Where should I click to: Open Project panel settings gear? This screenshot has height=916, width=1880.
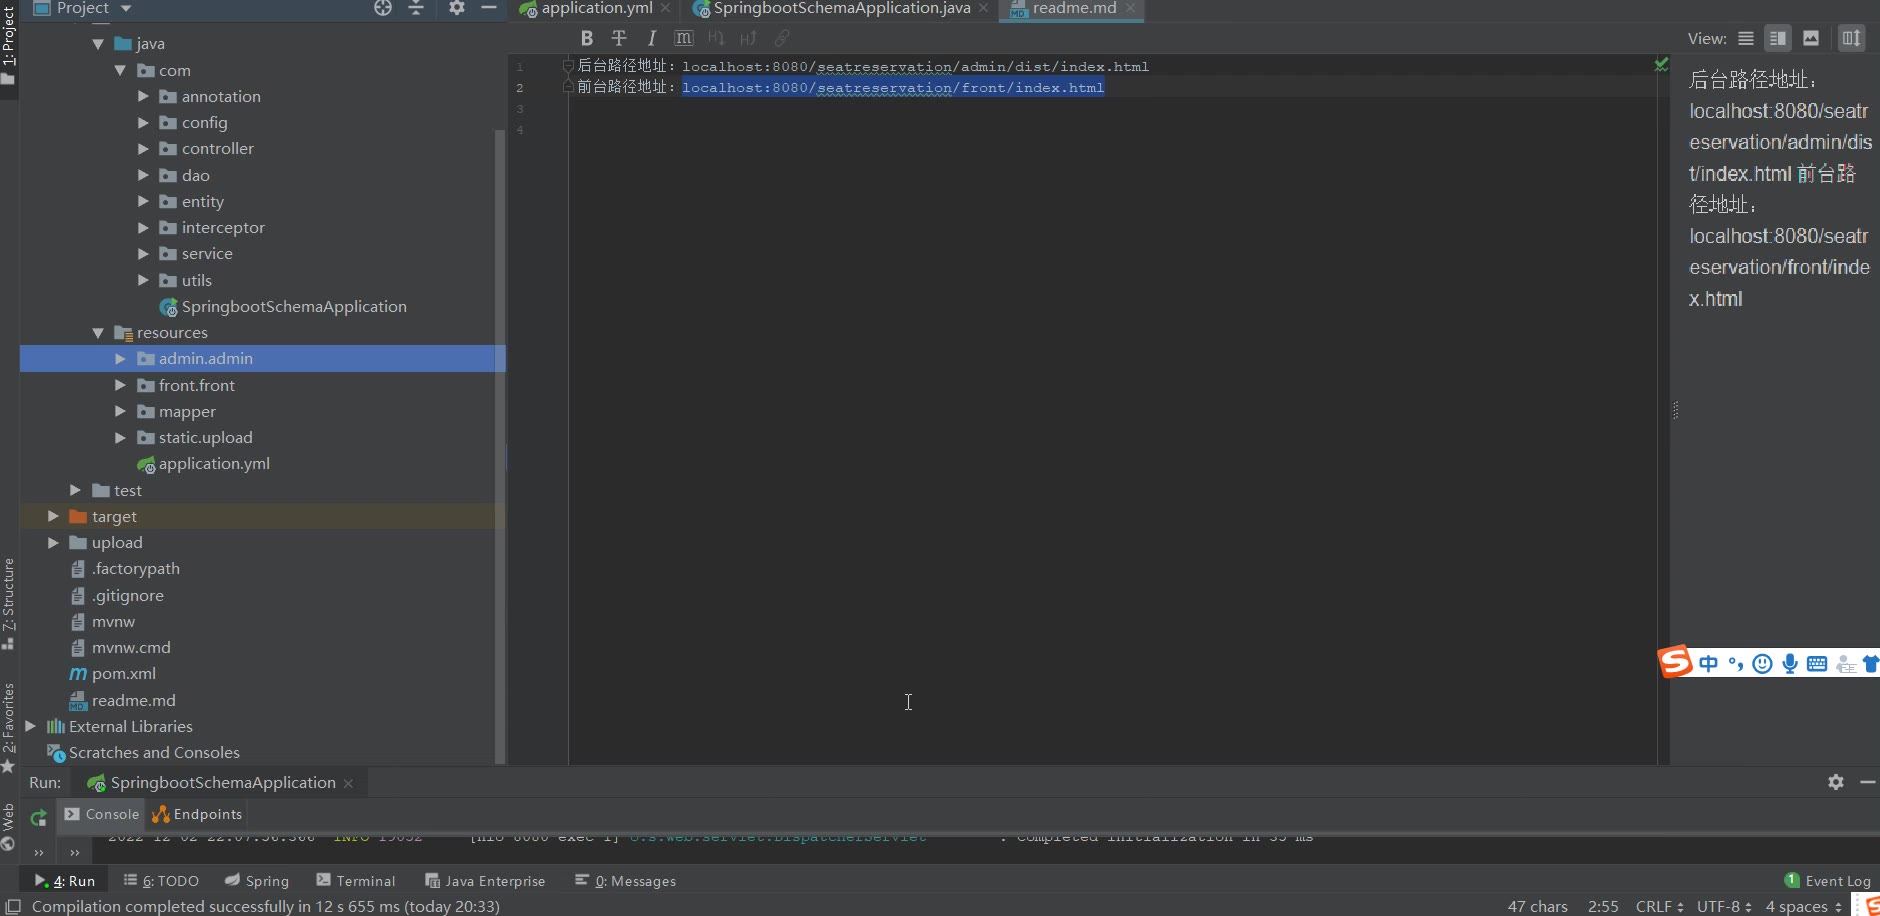click(457, 8)
